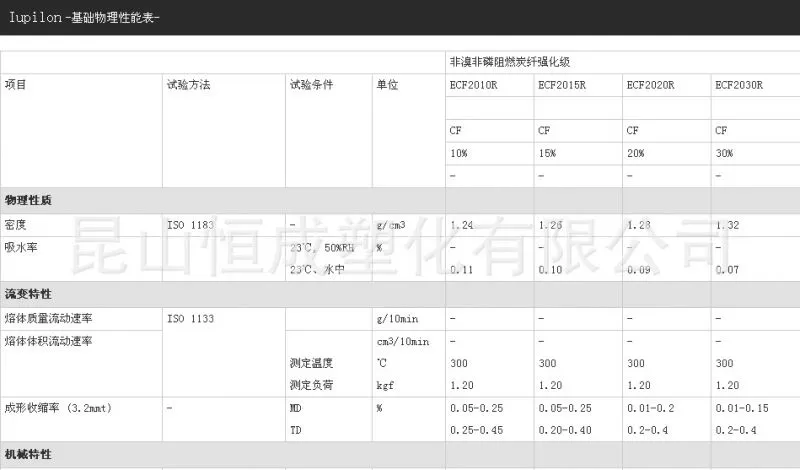The height and width of the screenshot is (470, 800).
Task: Click the "TD" shrinkage direction cell
Action: [295, 431]
